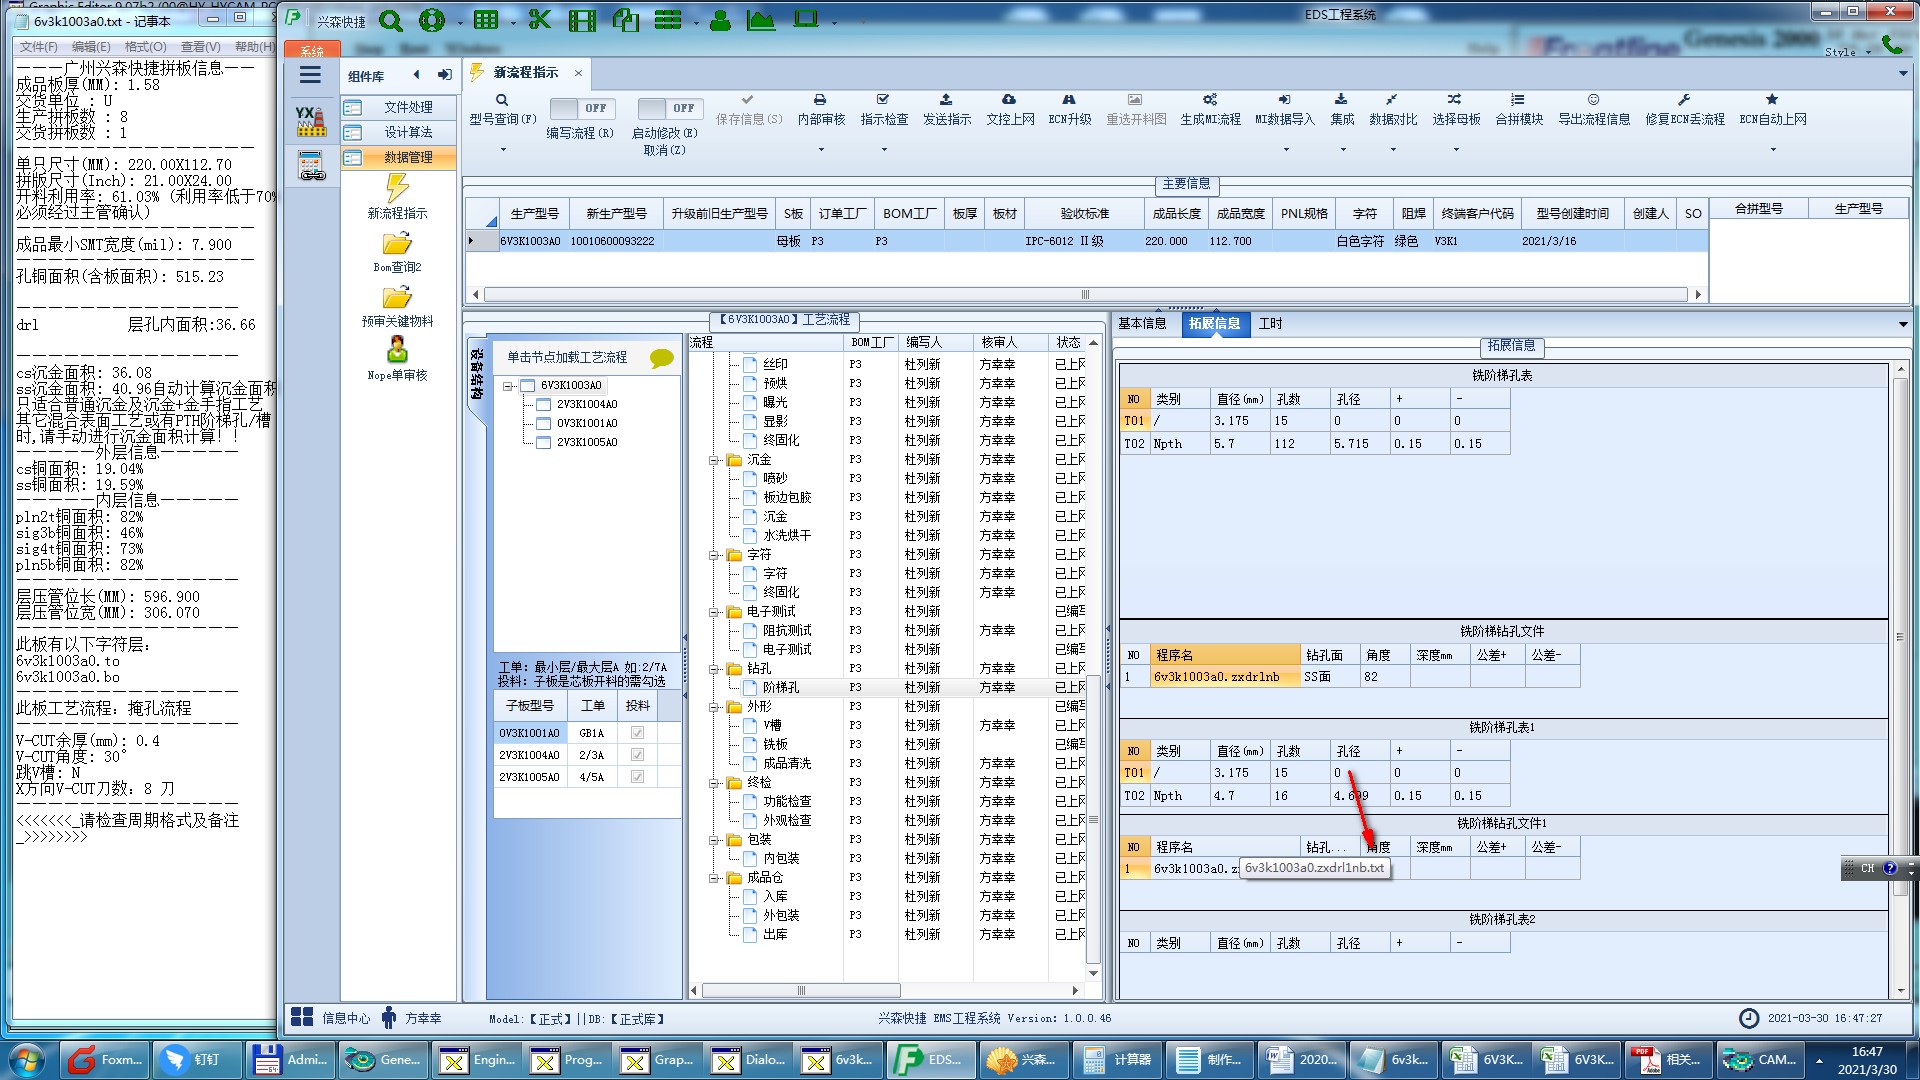Open 信息中心 in status bar
The height and width of the screenshot is (1080, 1920).
(x=331, y=1018)
